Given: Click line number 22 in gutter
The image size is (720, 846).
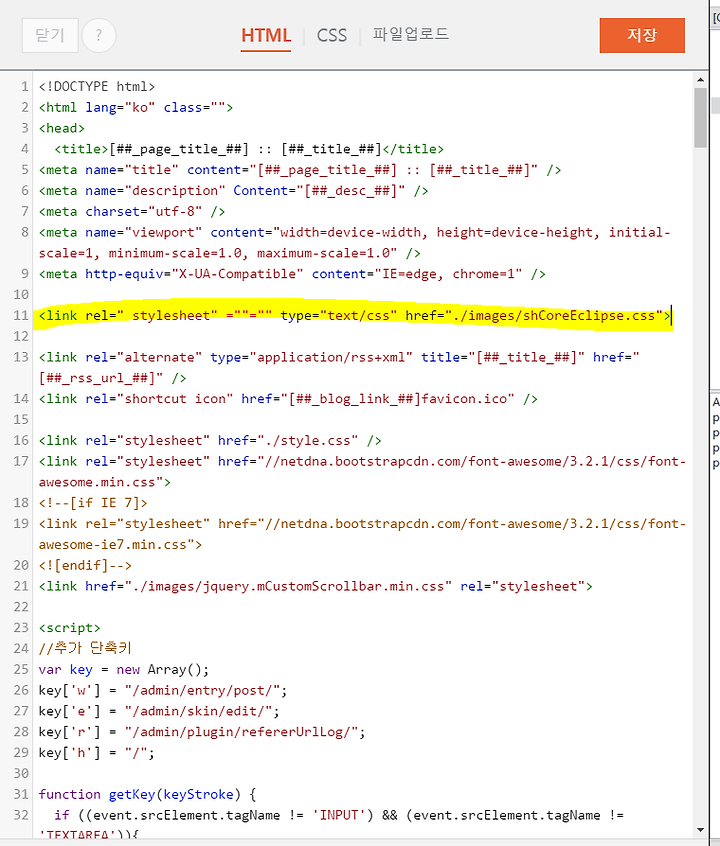Looking at the screenshot, I should (21, 607).
